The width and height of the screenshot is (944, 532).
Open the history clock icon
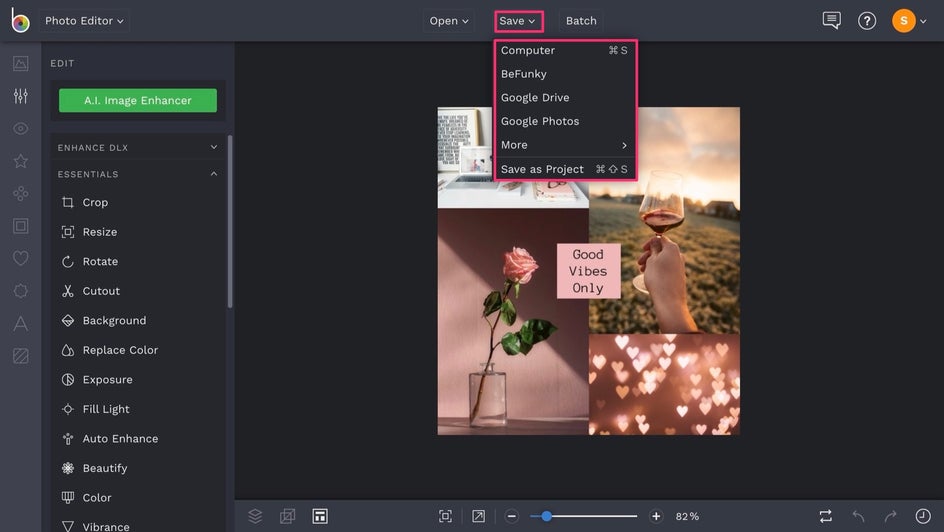click(x=923, y=516)
